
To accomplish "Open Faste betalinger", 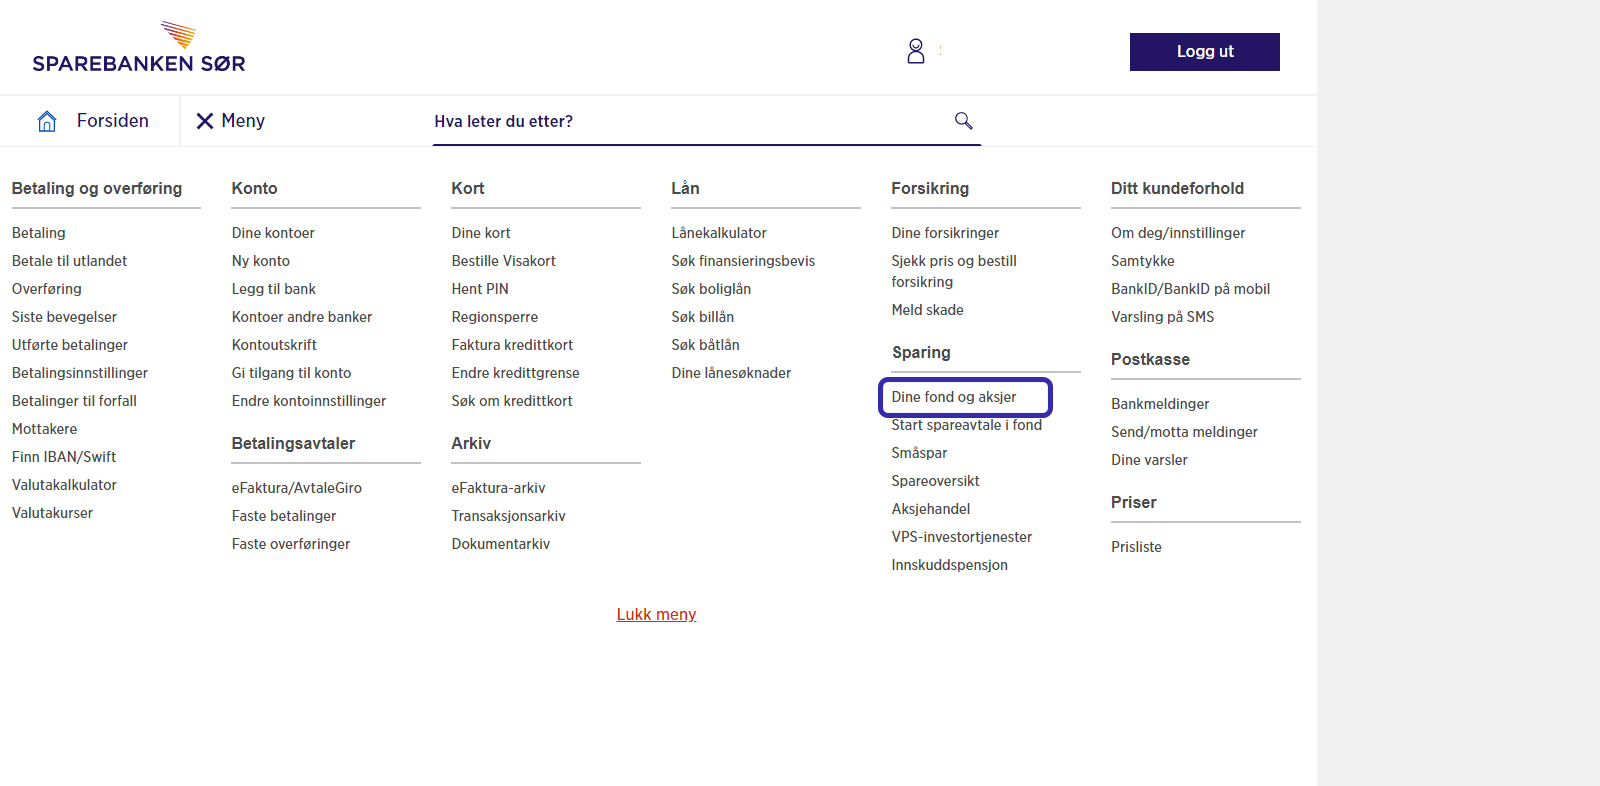I will point(284,516).
